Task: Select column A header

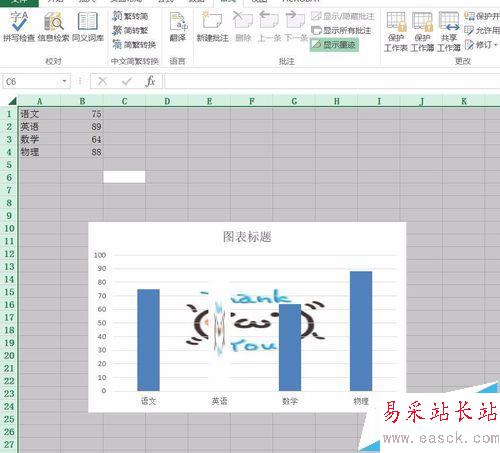Action: 39,101
